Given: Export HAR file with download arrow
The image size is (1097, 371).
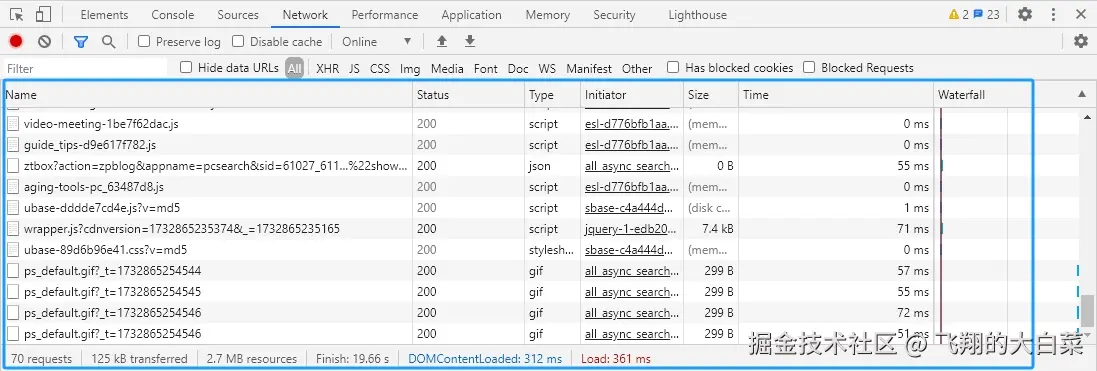Looking at the screenshot, I should pos(470,41).
